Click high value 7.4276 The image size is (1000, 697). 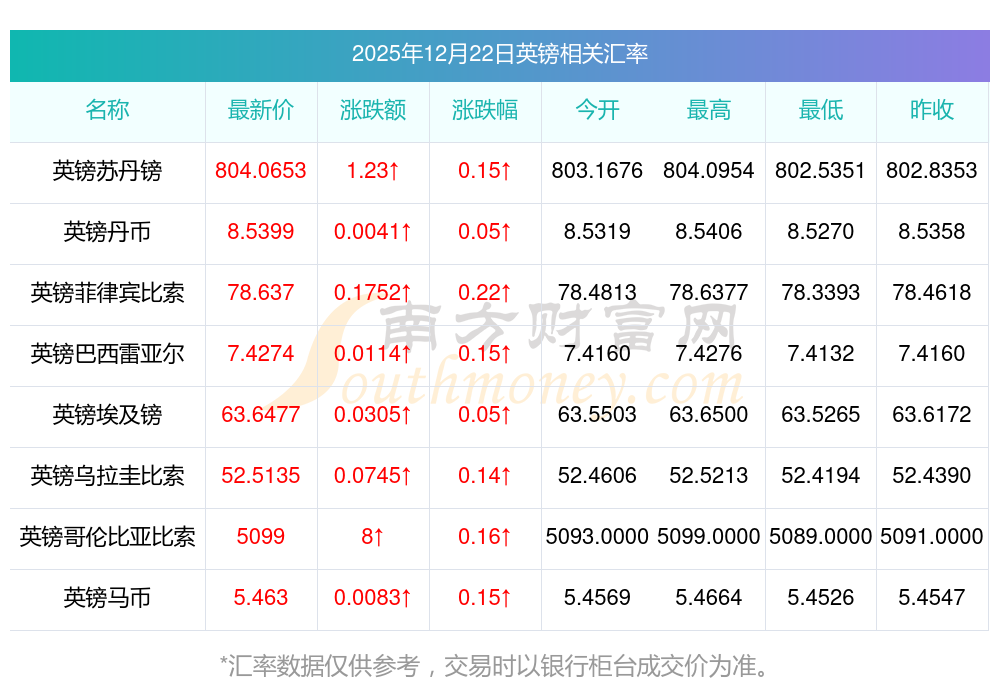click(709, 353)
